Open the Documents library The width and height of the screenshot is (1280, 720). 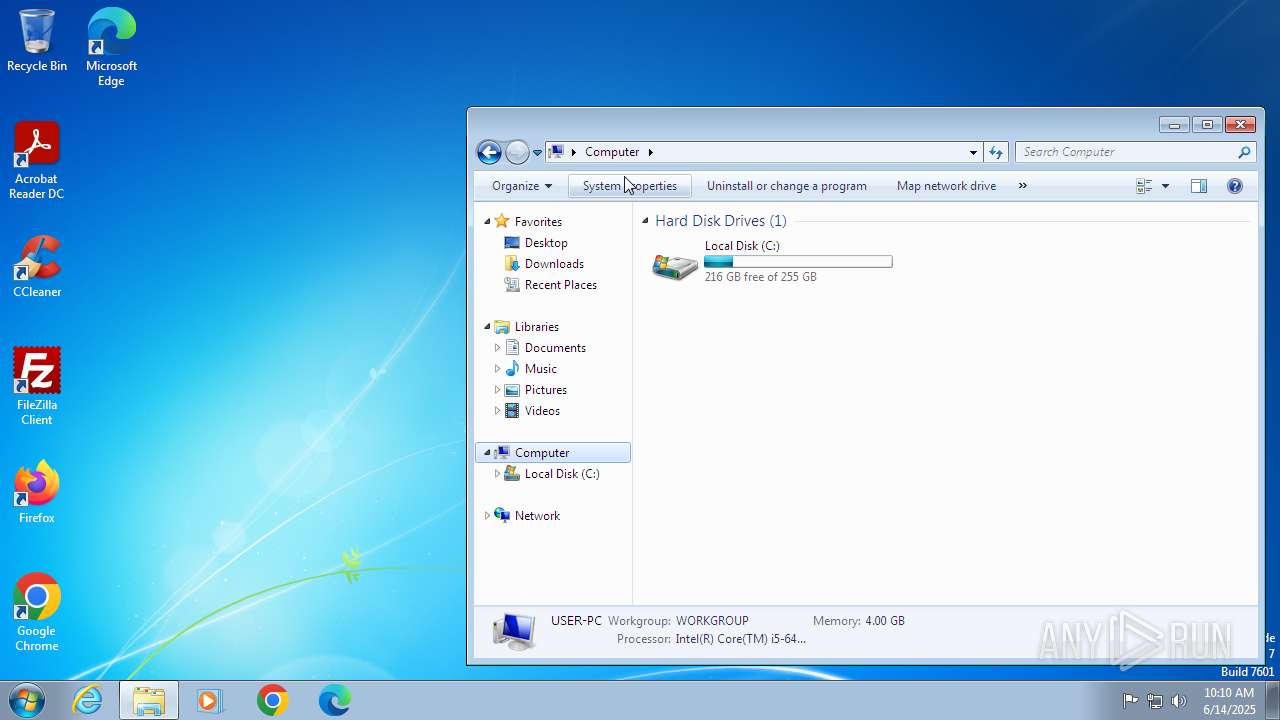coord(555,348)
